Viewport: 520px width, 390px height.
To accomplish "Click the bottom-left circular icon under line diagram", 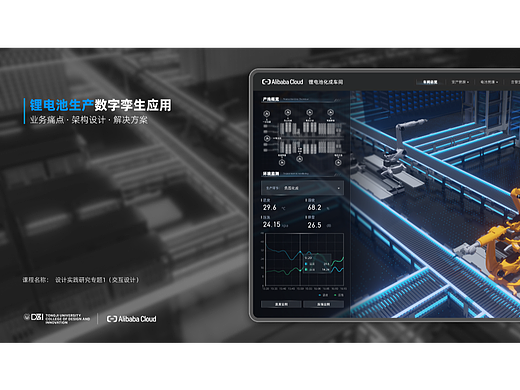I will tap(282, 162).
